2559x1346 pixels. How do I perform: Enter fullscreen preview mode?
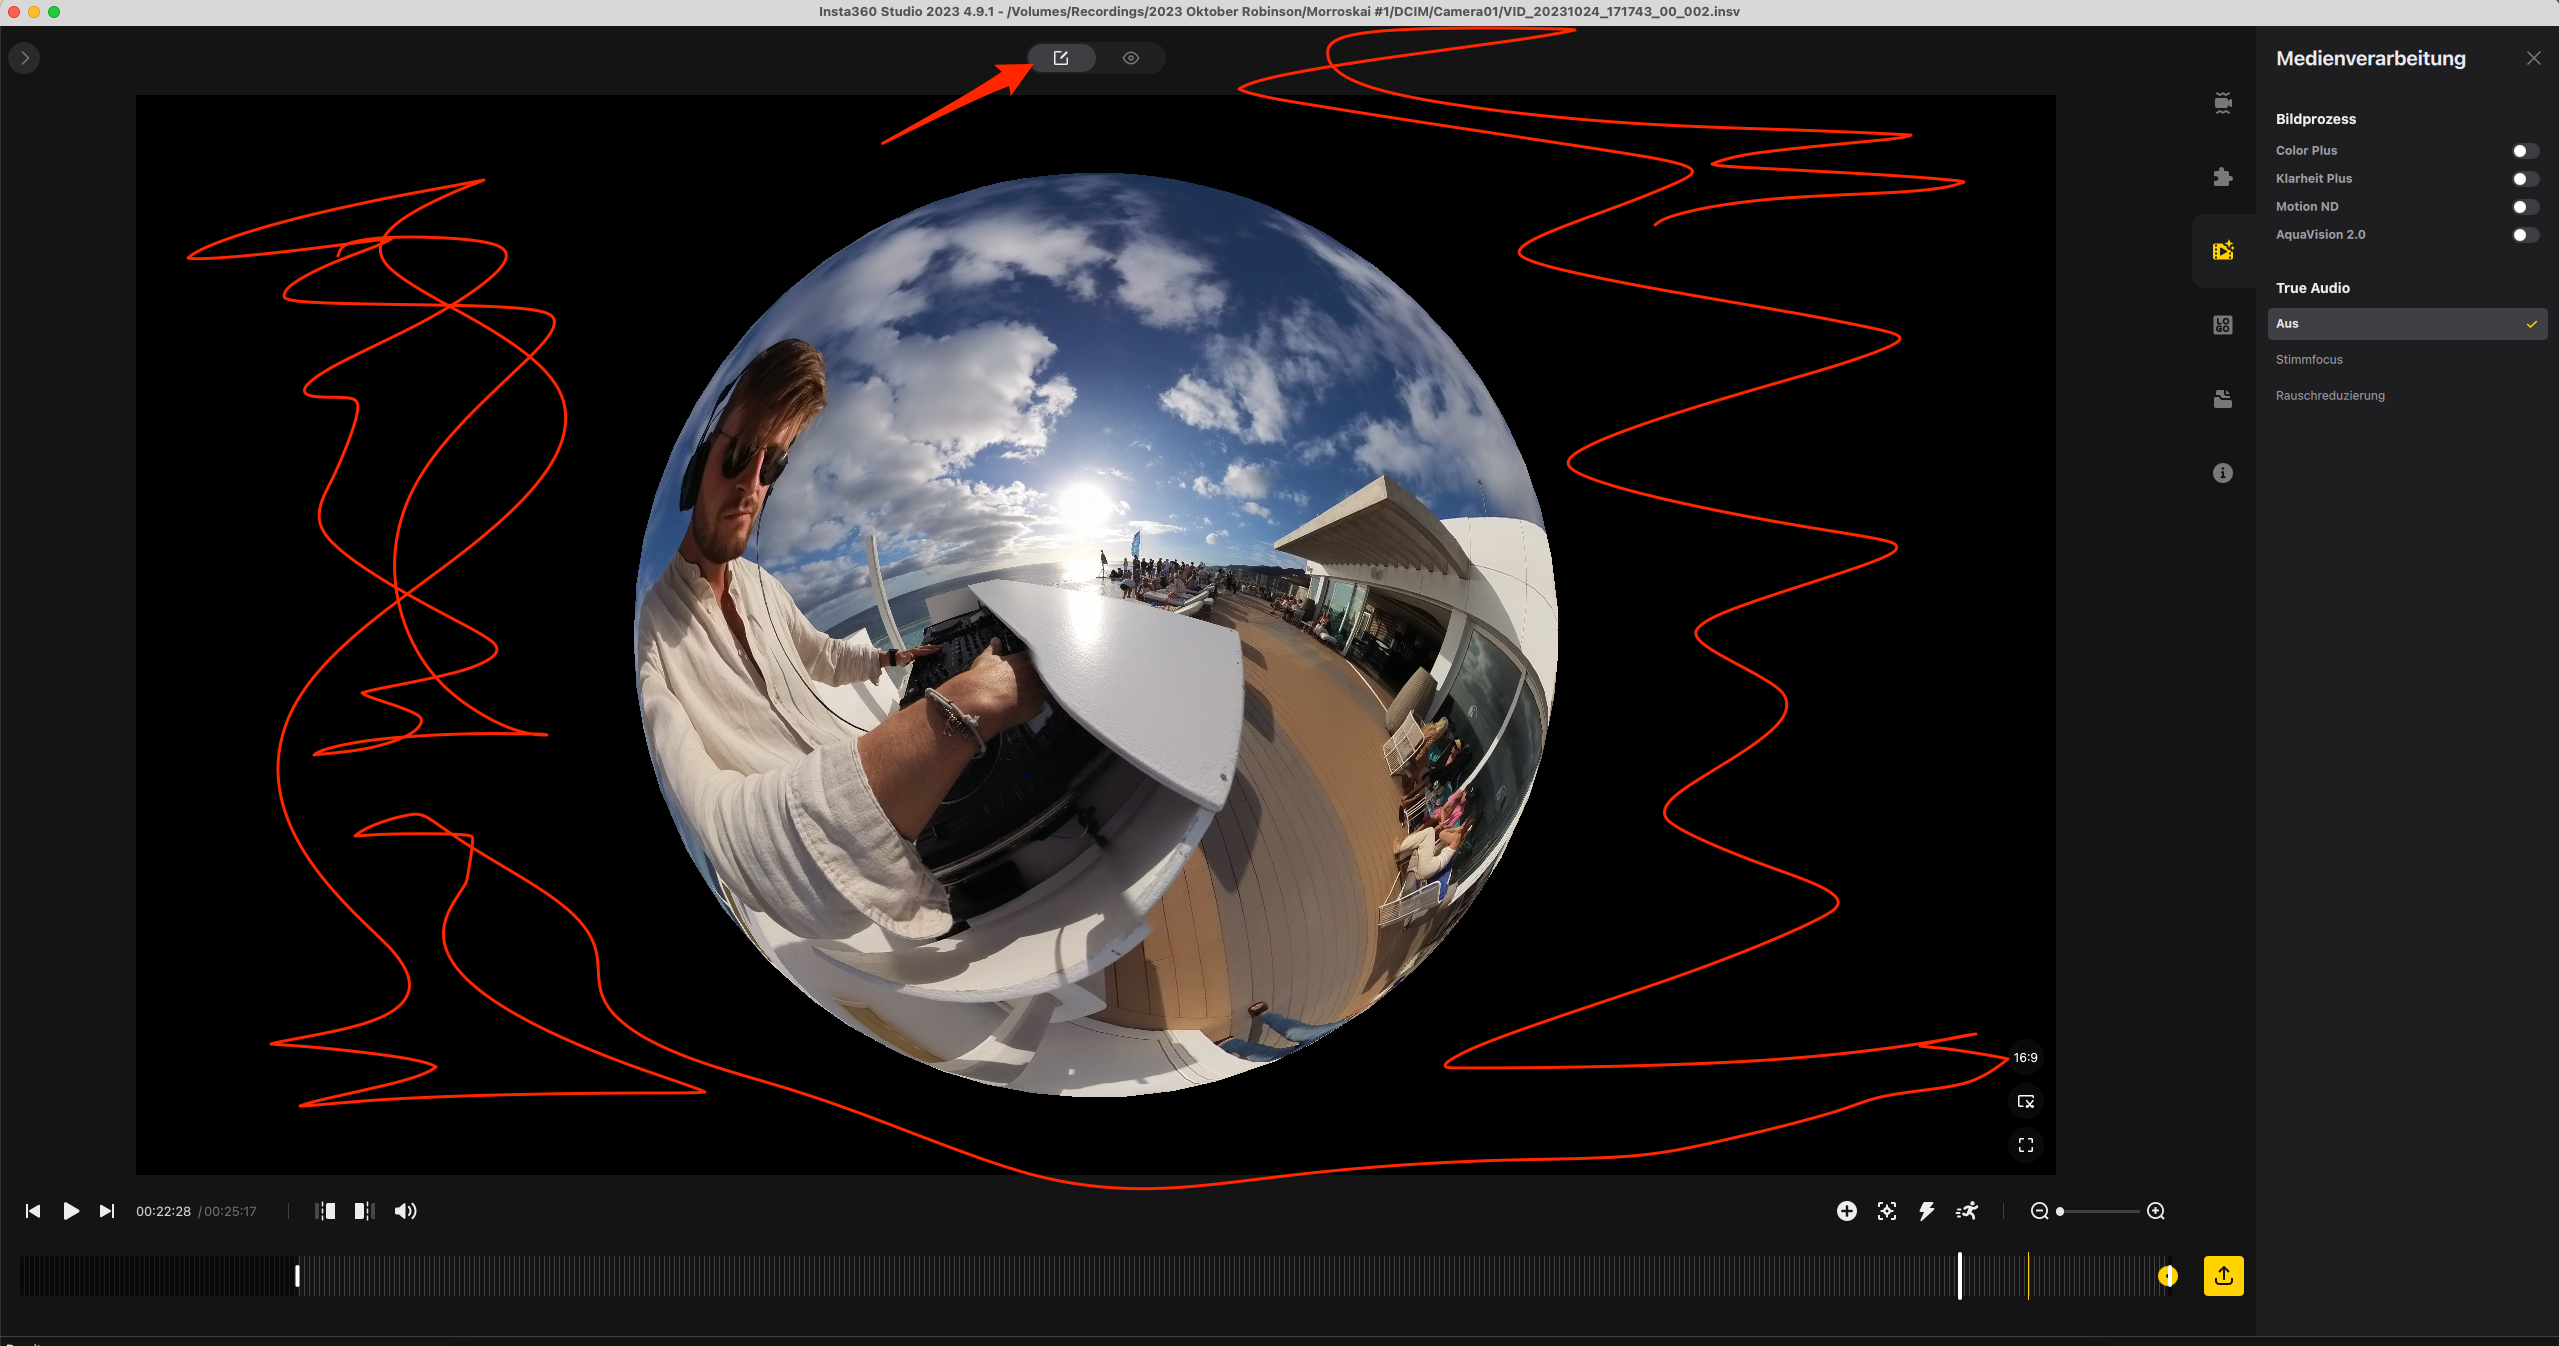2025,1145
